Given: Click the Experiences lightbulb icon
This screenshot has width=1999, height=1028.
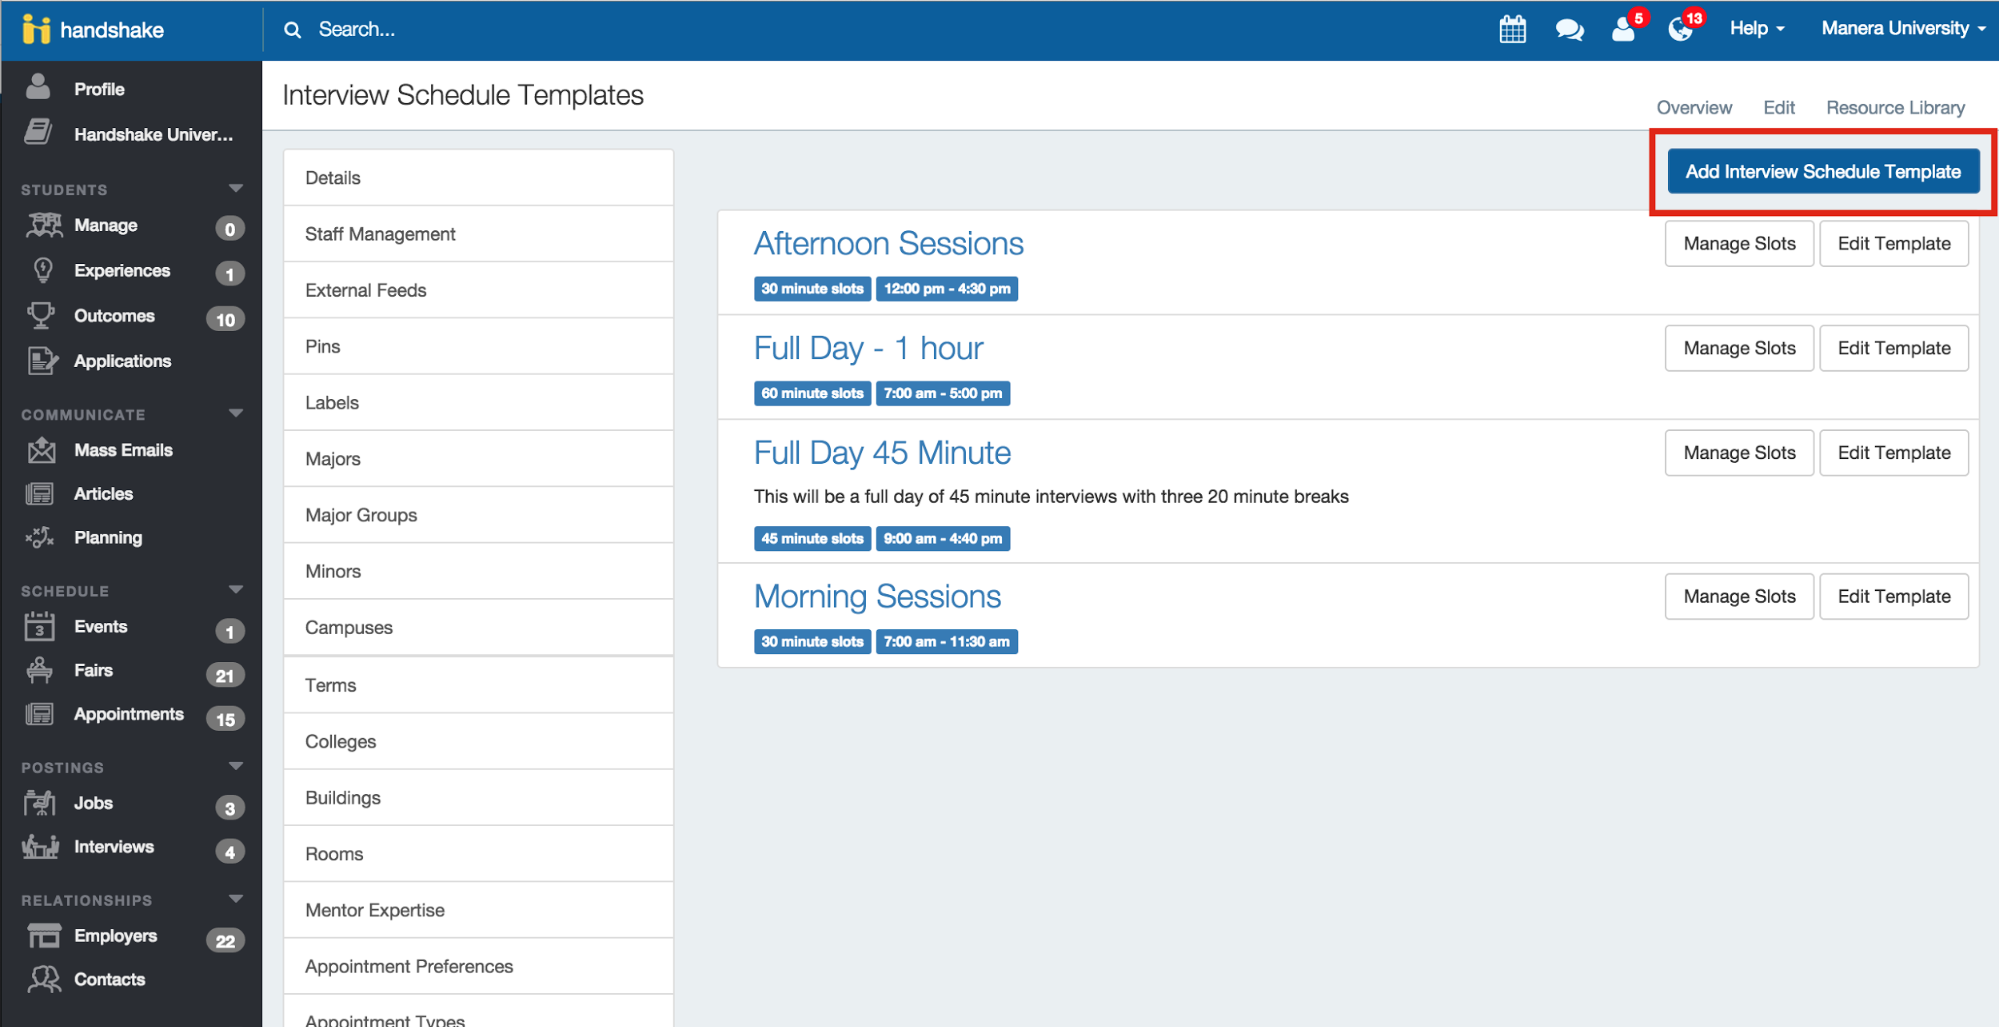Looking at the screenshot, I should point(43,271).
